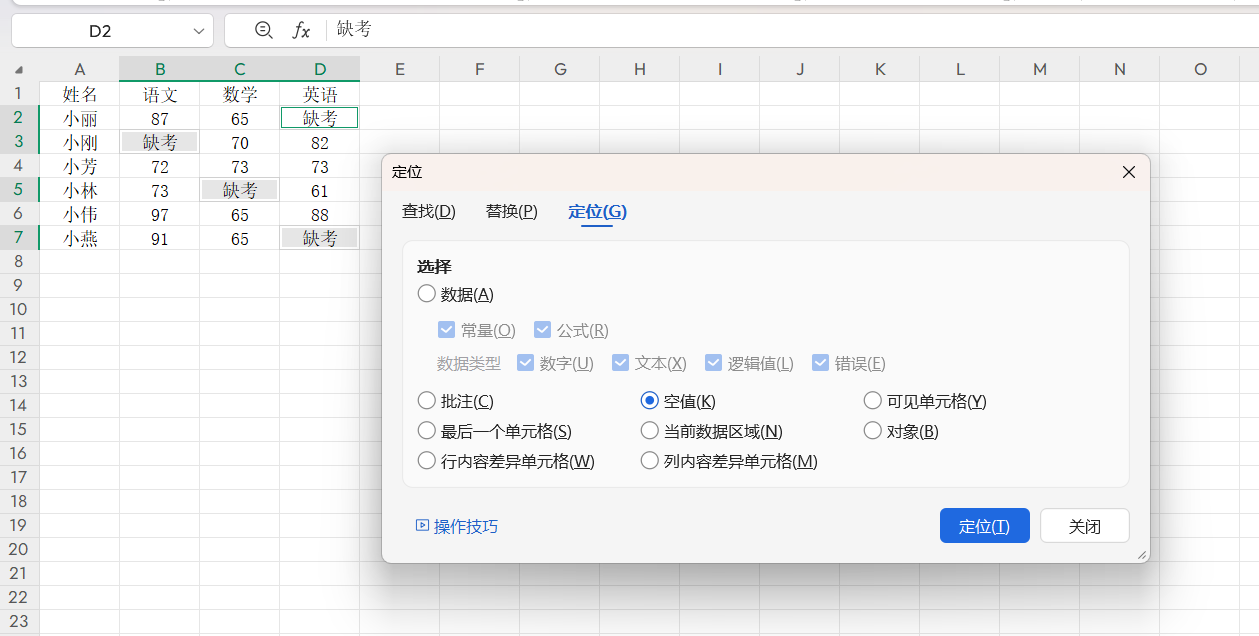Uncheck the 逻辑值(L) checkbox
1259x636 pixels.
(x=713, y=362)
